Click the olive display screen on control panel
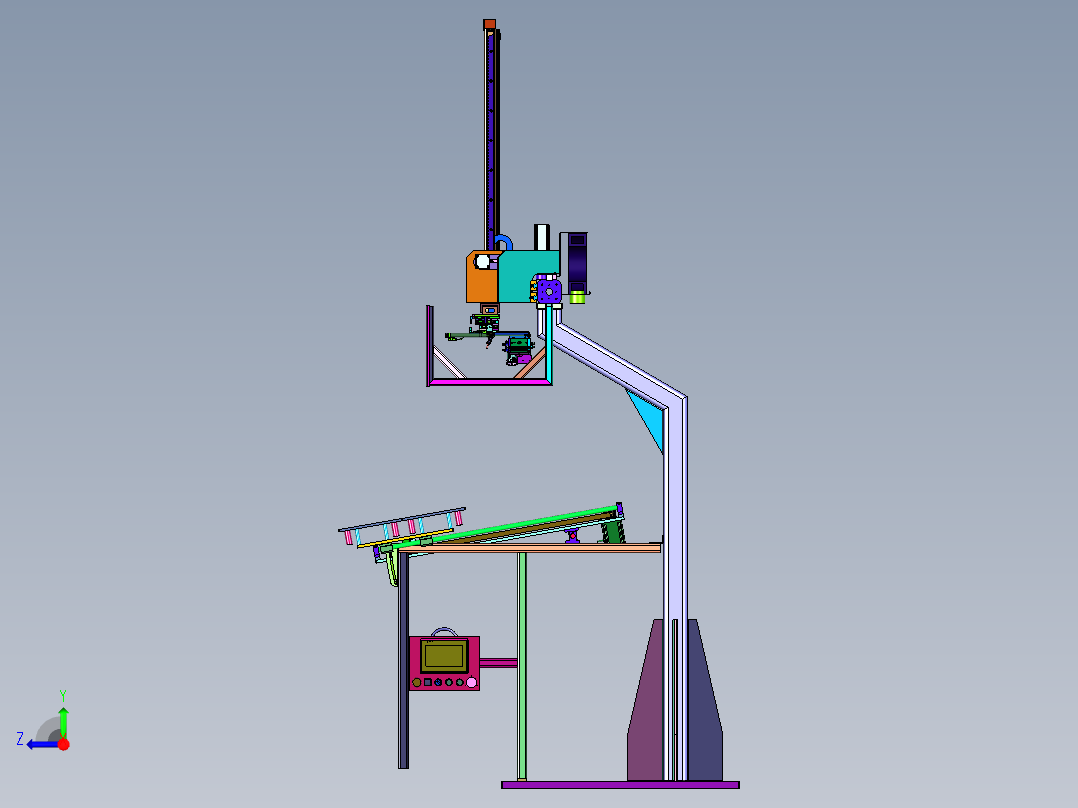Viewport: 1078px width, 808px height. tap(444, 656)
